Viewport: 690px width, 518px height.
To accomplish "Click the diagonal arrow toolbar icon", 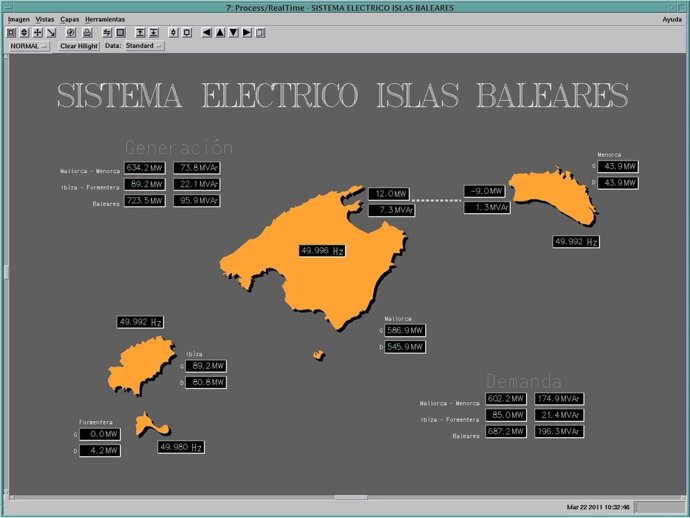I will point(51,32).
